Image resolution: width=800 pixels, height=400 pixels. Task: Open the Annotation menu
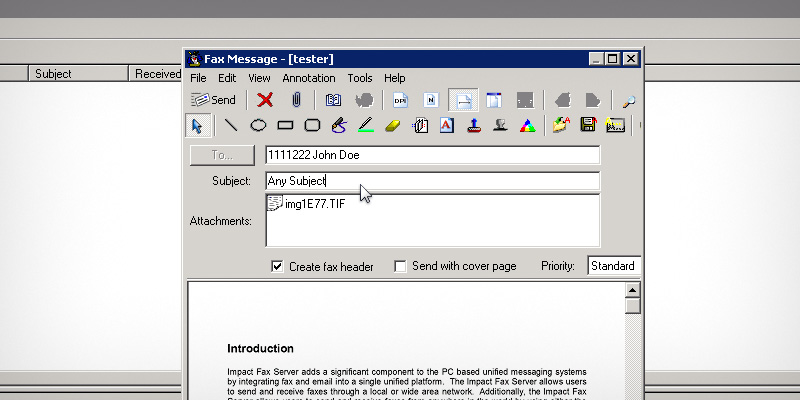(309, 78)
